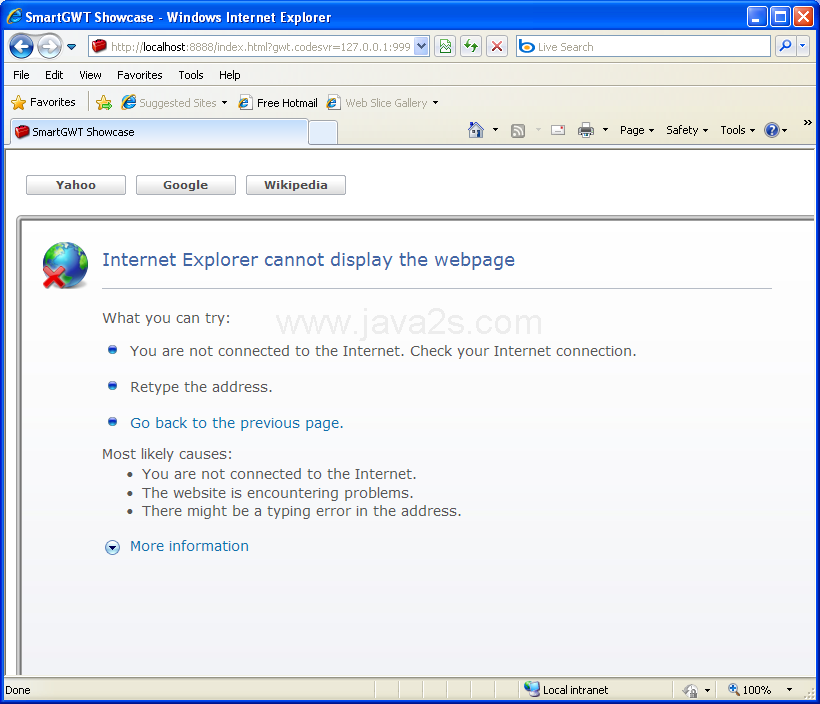Select the SmartGWT Showcase tab
The image size is (820, 704).
coord(159,132)
